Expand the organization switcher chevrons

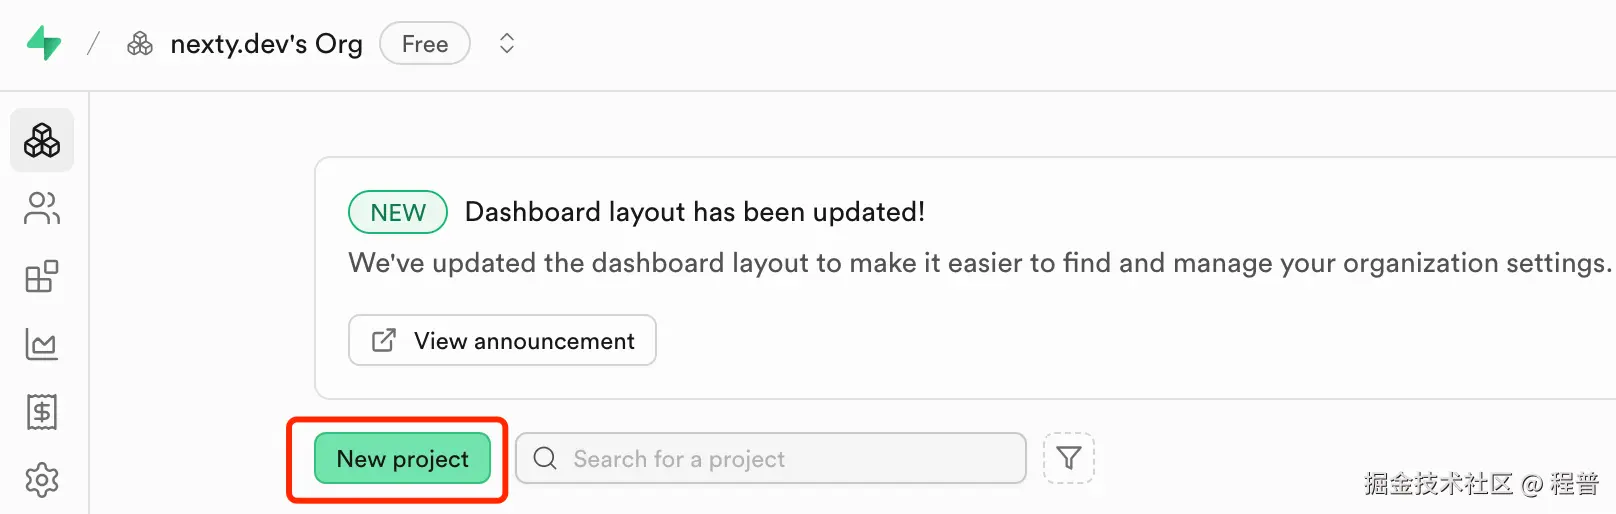pyautogui.click(x=507, y=44)
